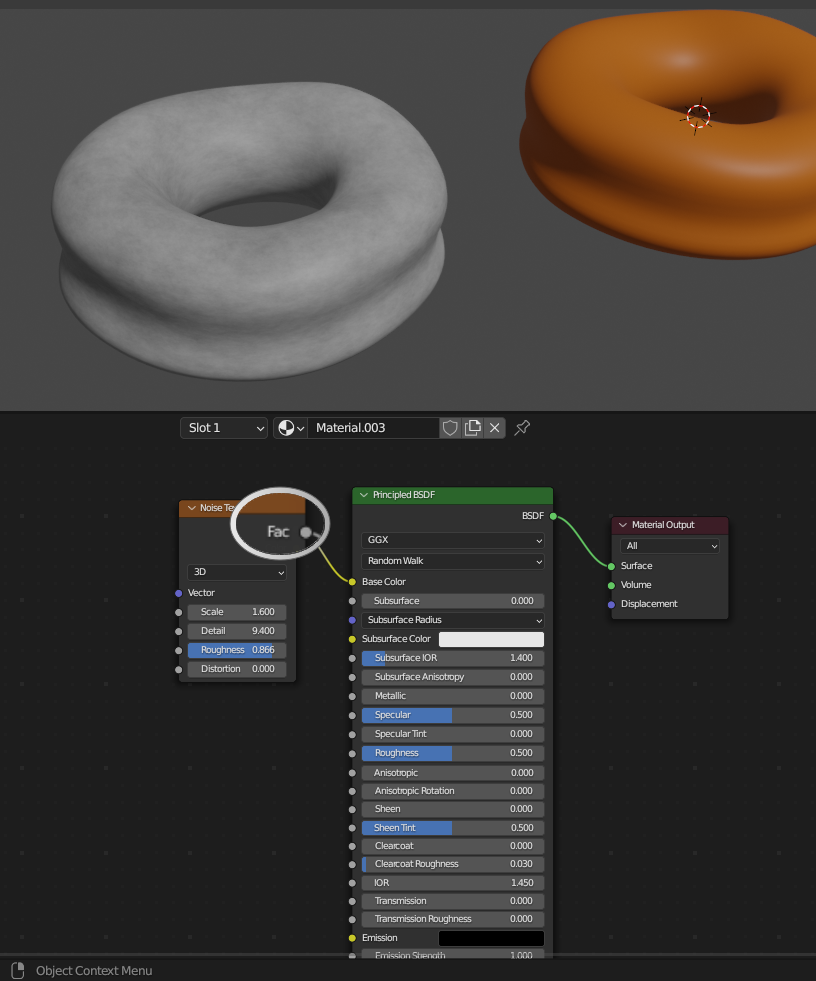
Task: Click the Transmission Roughness field
Action: point(452,919)
